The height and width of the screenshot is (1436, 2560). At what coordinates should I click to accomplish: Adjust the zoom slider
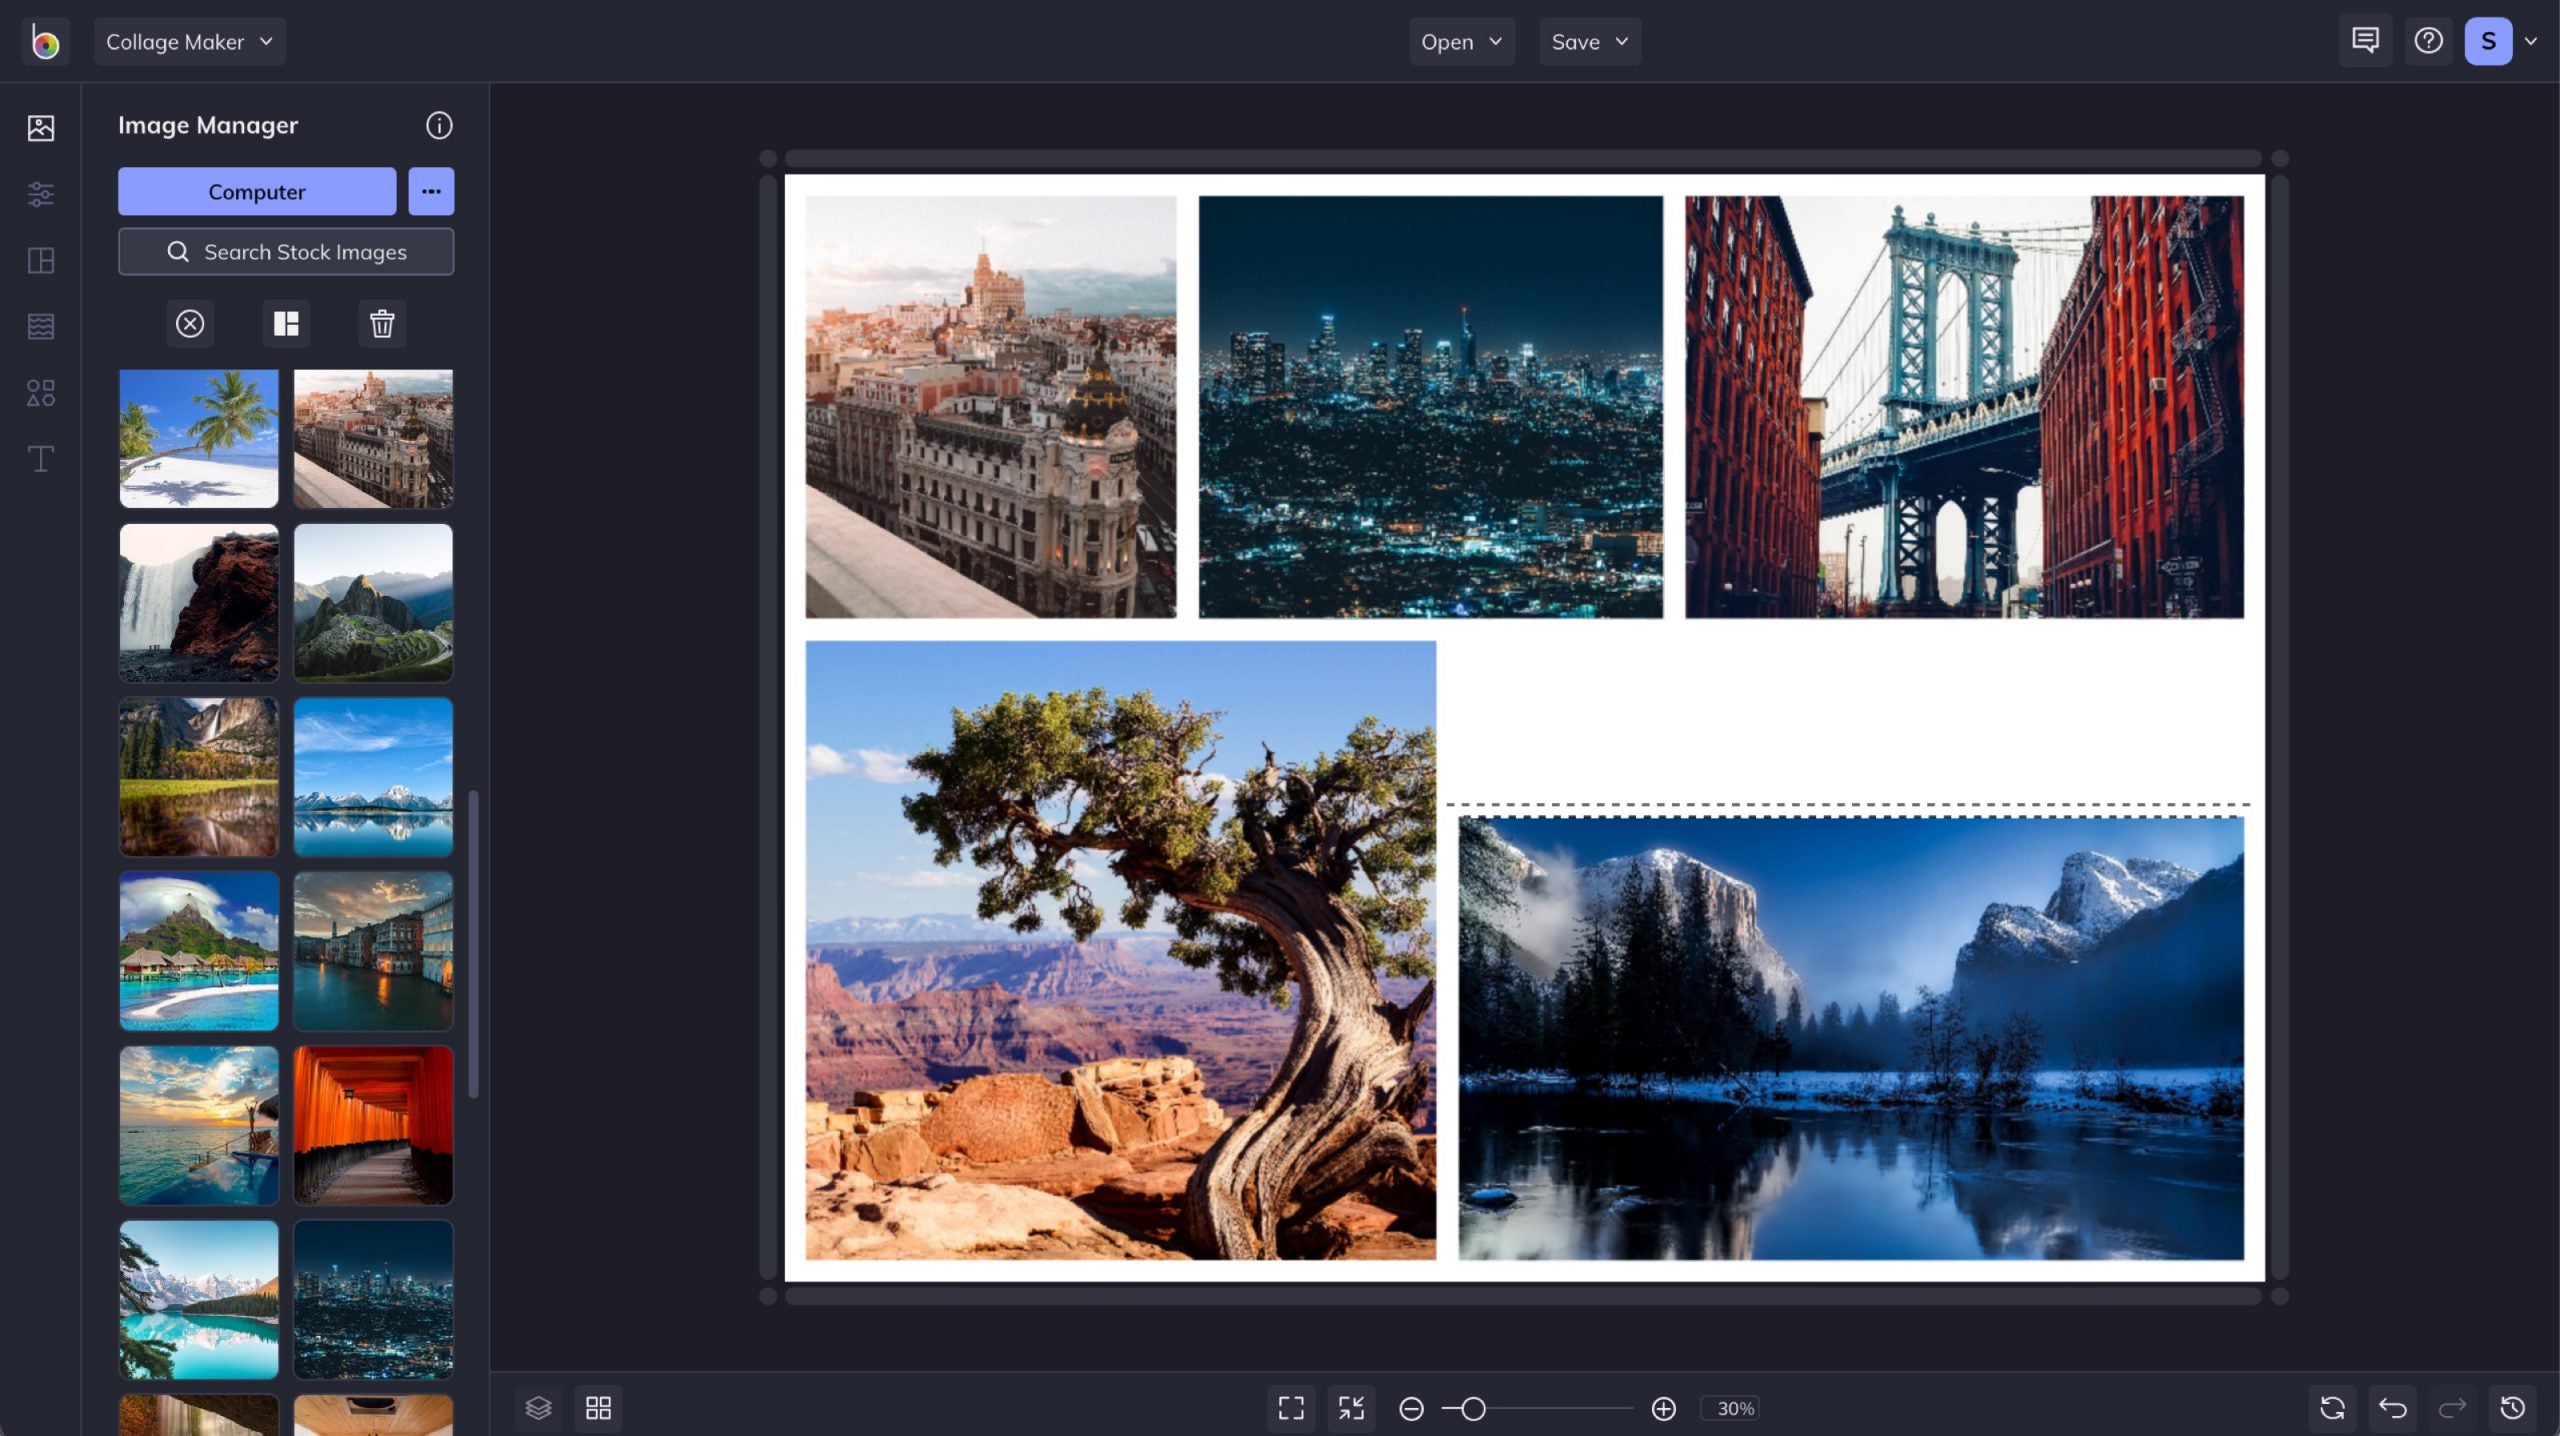[x=1474, y=1408]
